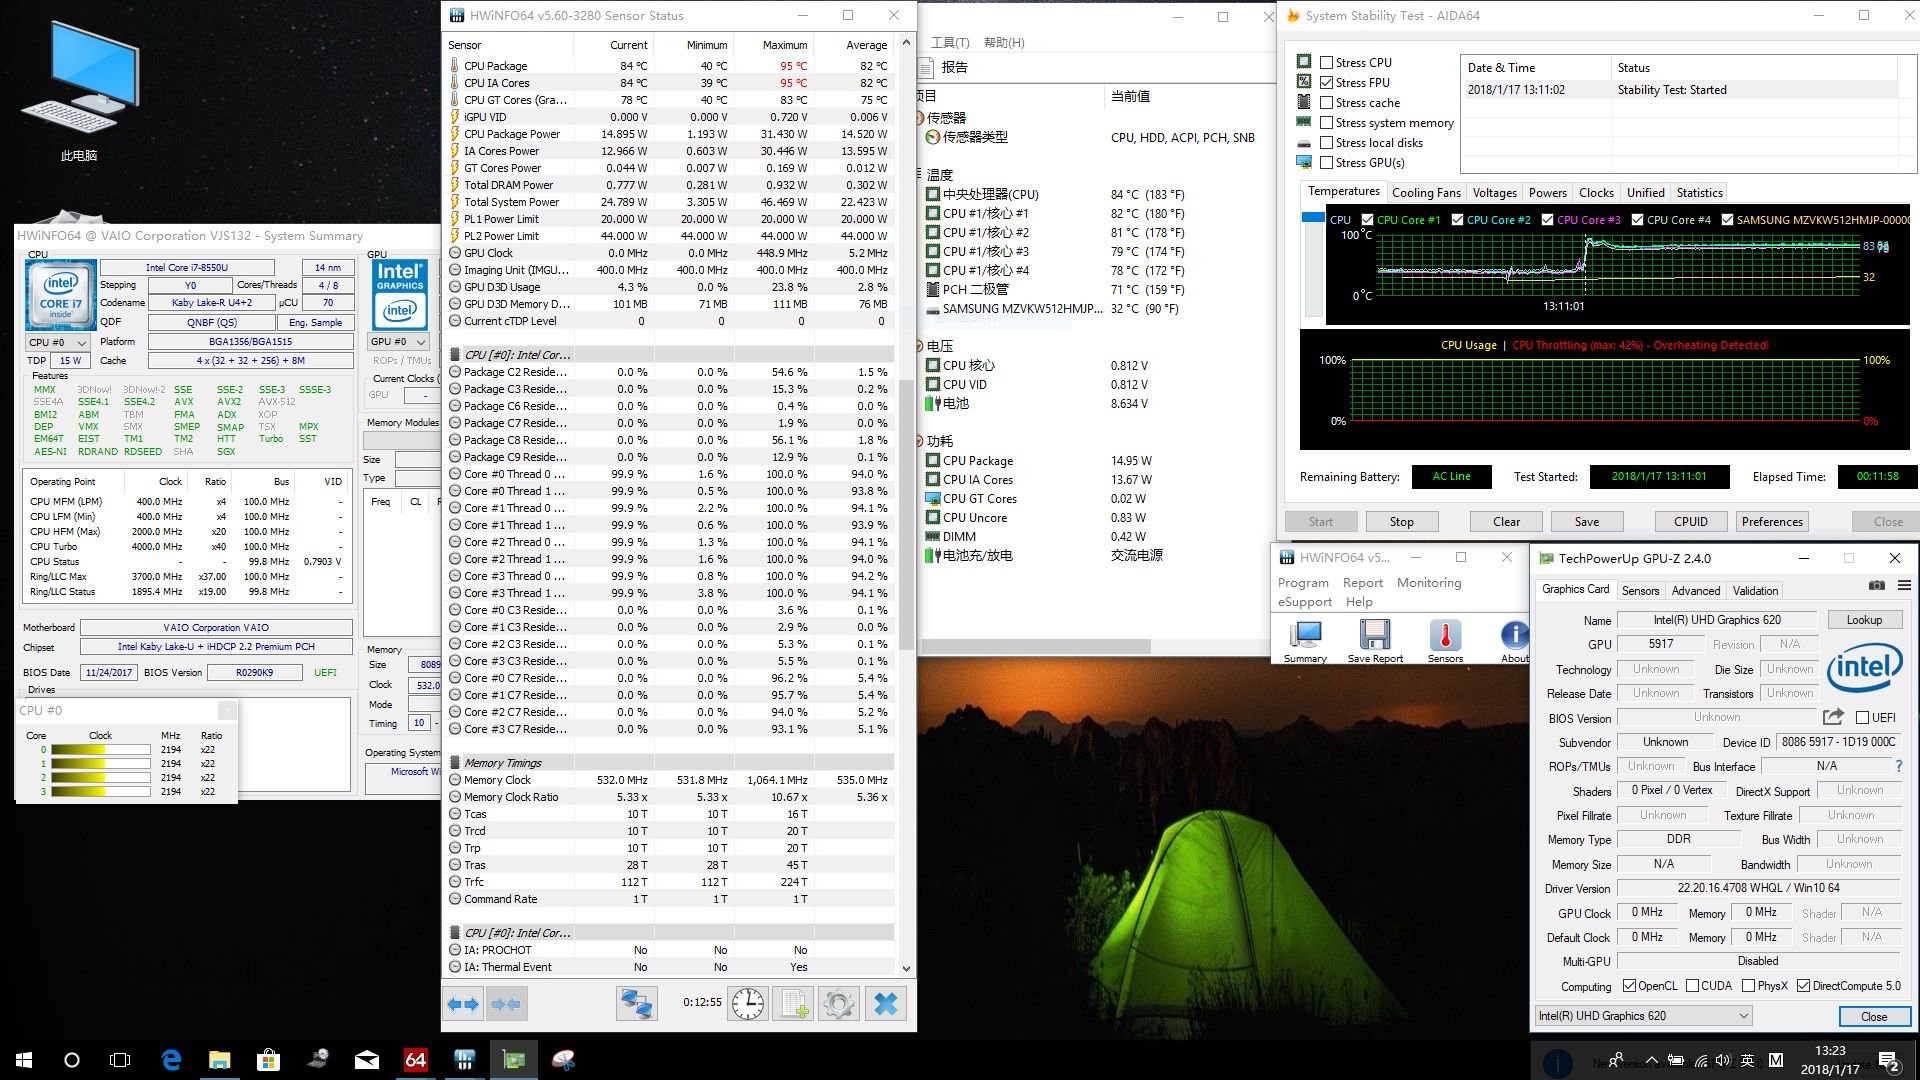Enable Stress GPU(s) checkbox

coord(1326,162)
